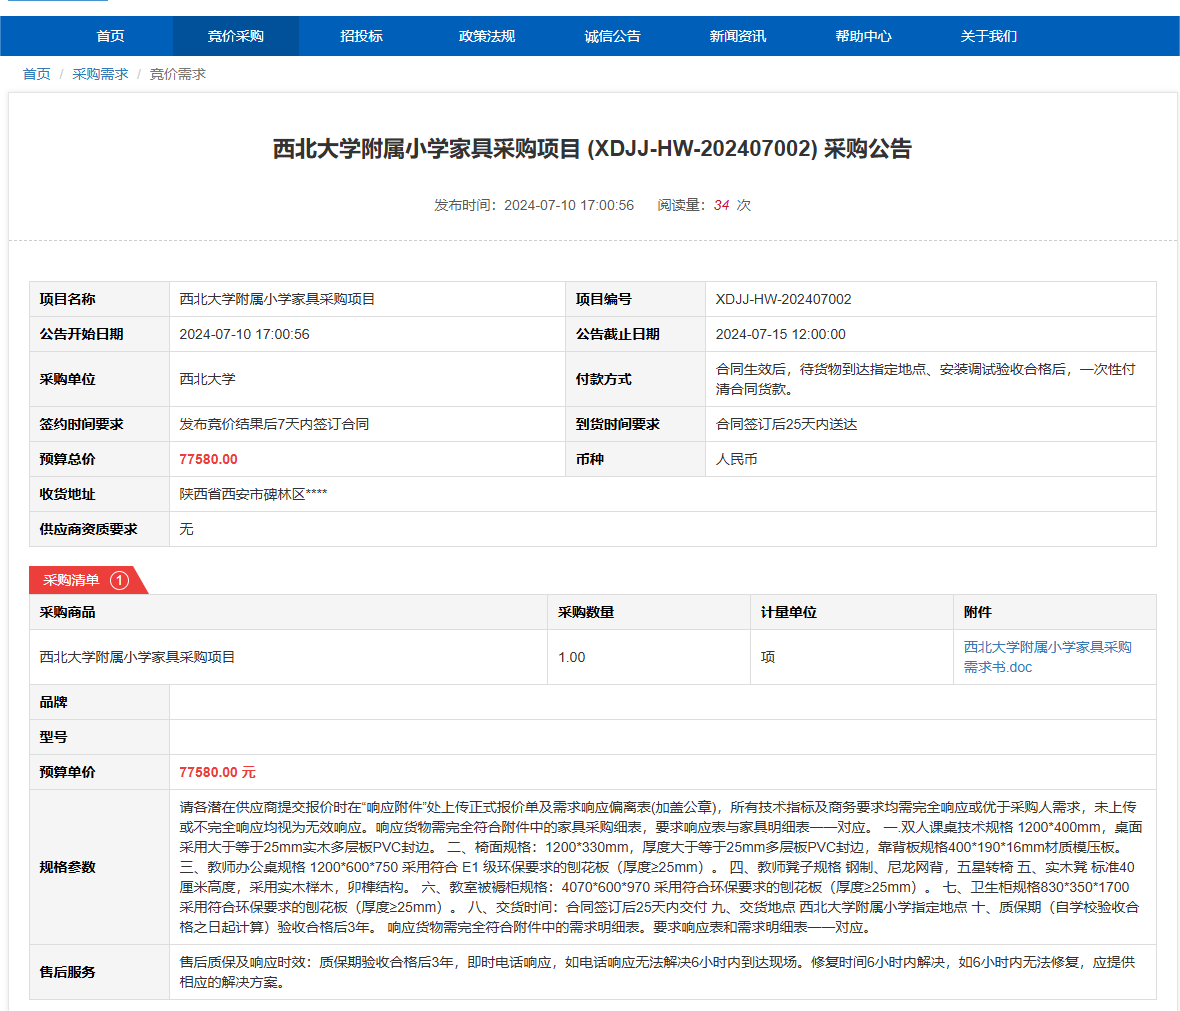Click the 首页 breadcrumb link
Image resolution: width=1180 pixels, height=1011 pixels.
pos(37,74)
